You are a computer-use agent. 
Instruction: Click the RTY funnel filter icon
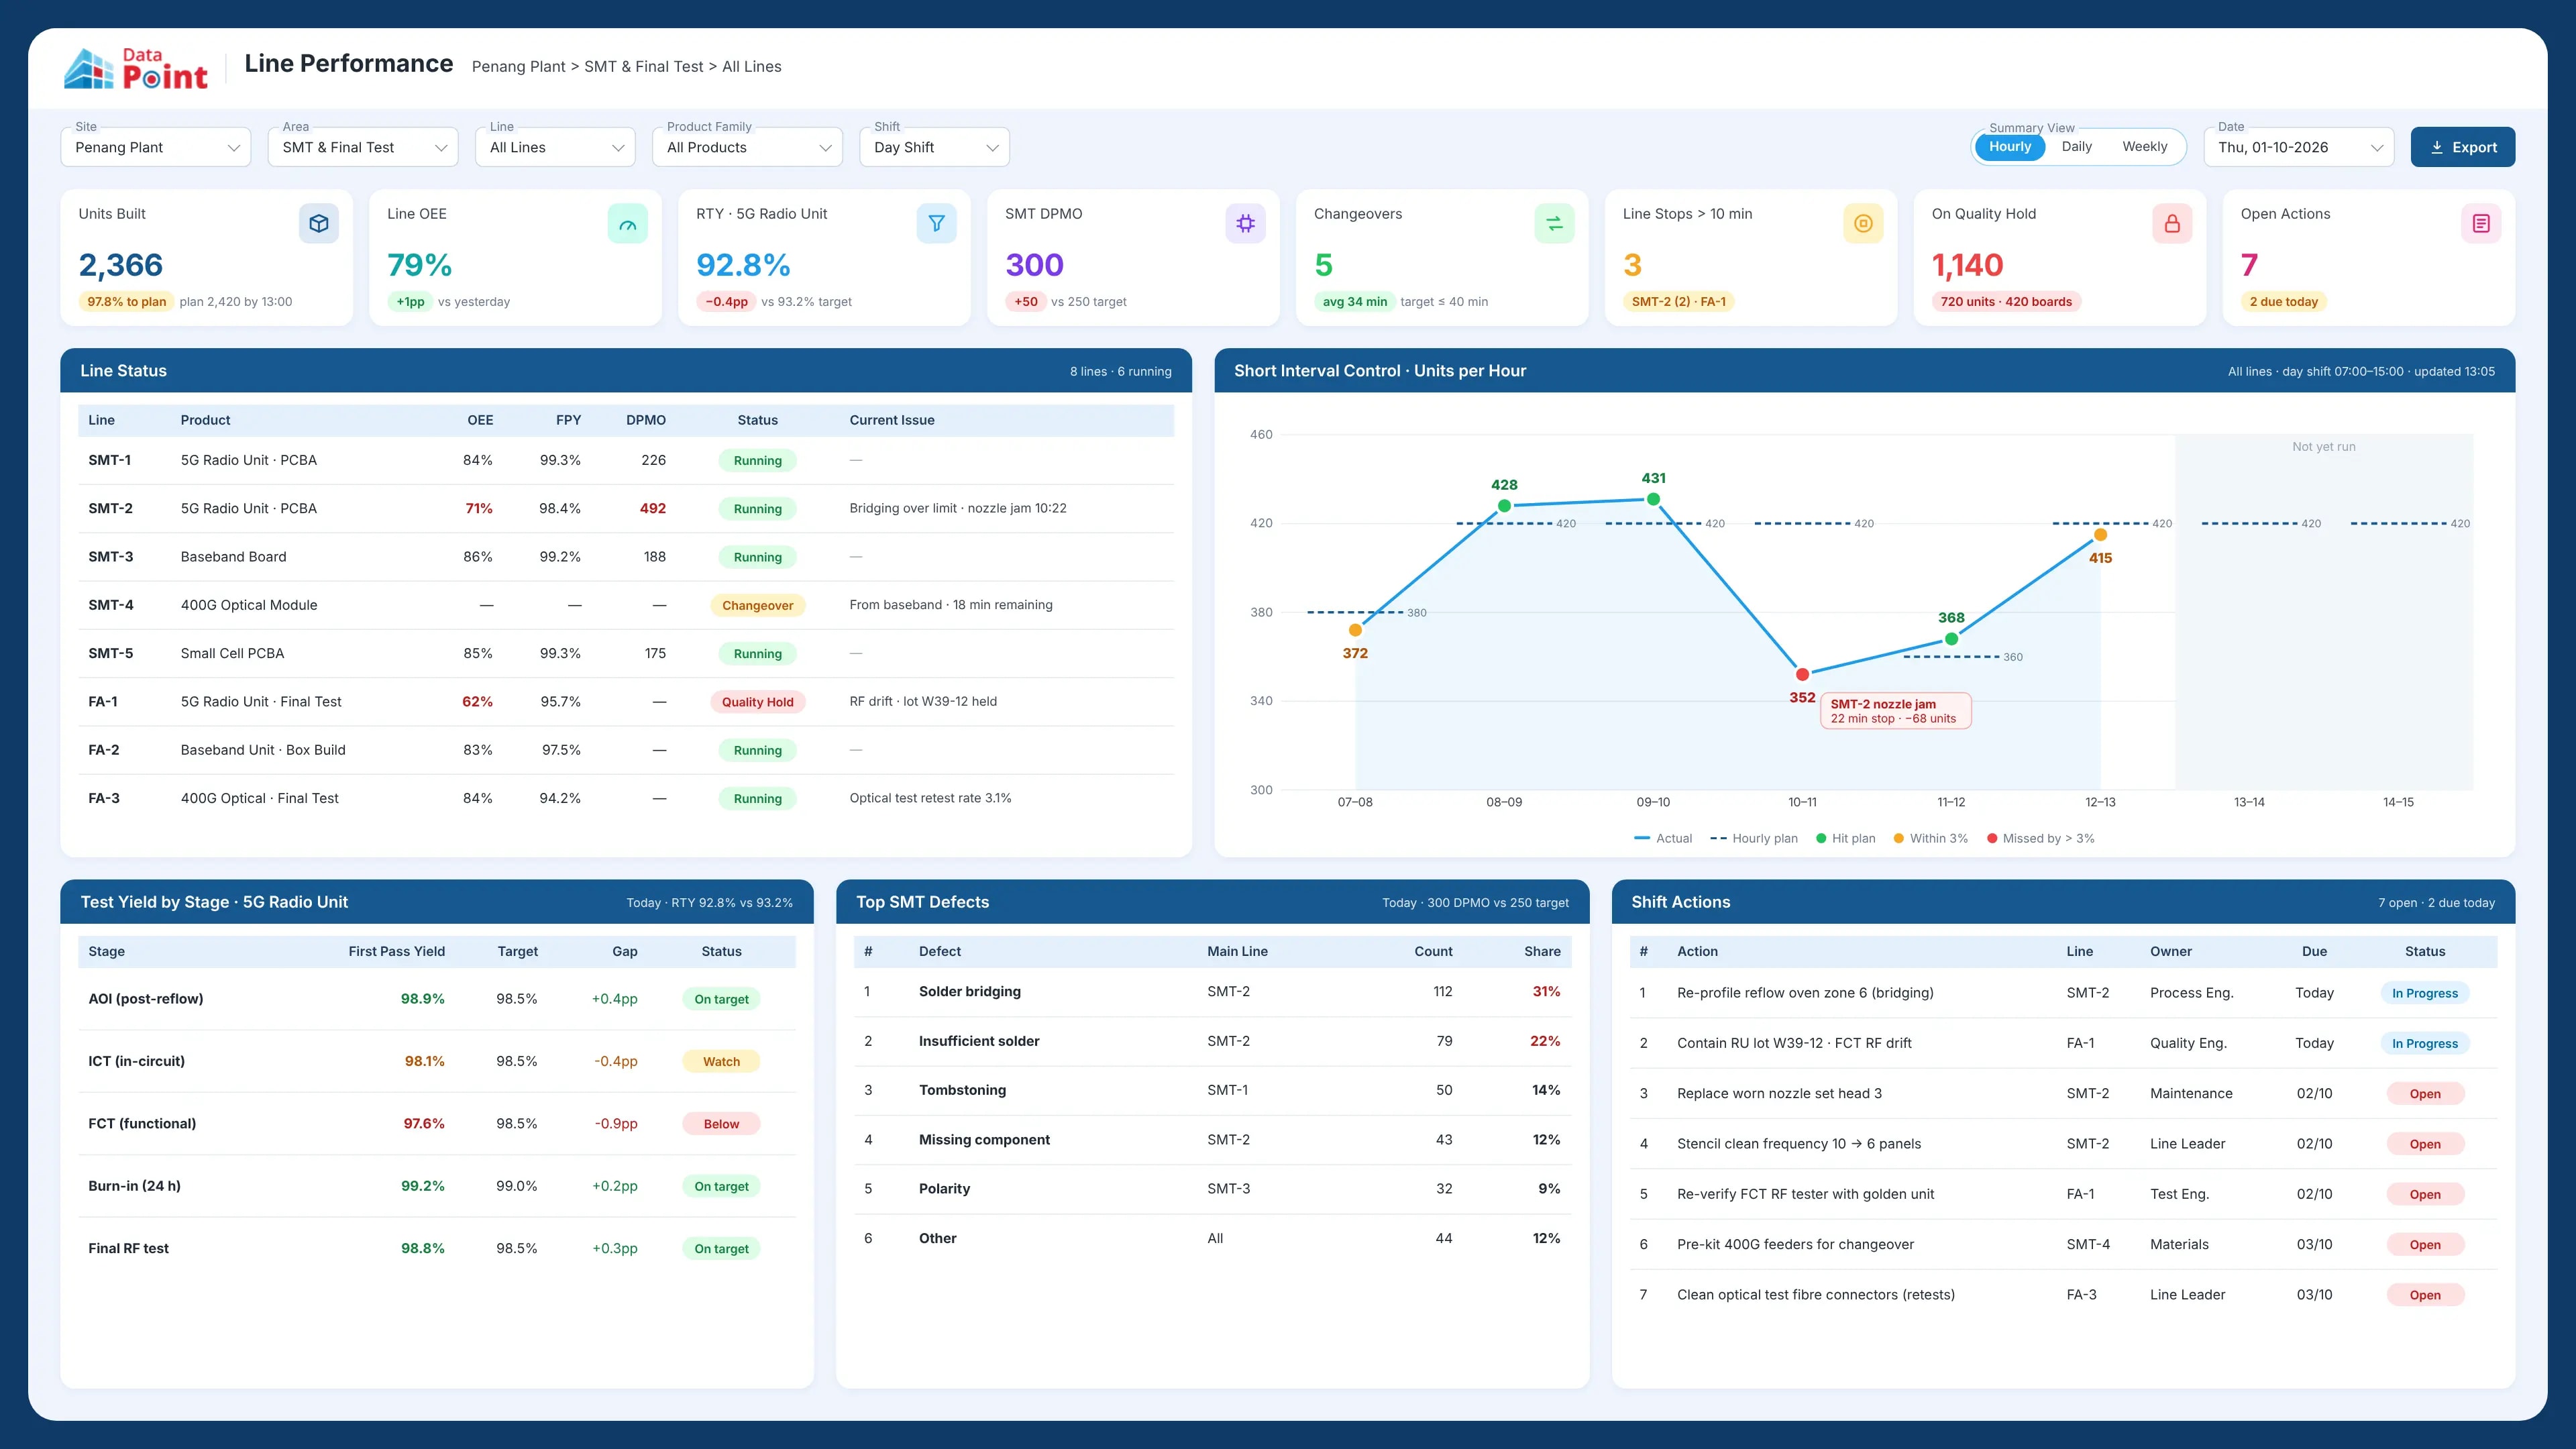pos(937,223)
